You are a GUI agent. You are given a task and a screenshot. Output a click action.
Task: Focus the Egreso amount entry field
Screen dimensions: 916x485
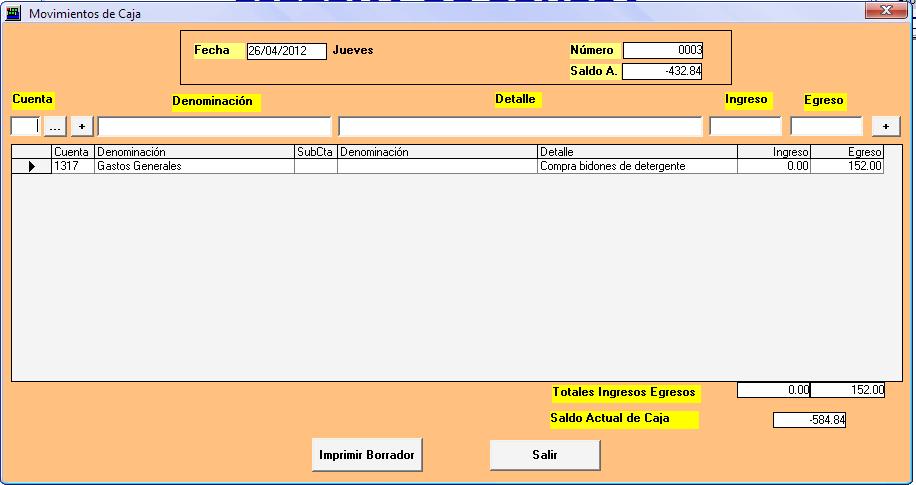[x=826, y=126]
